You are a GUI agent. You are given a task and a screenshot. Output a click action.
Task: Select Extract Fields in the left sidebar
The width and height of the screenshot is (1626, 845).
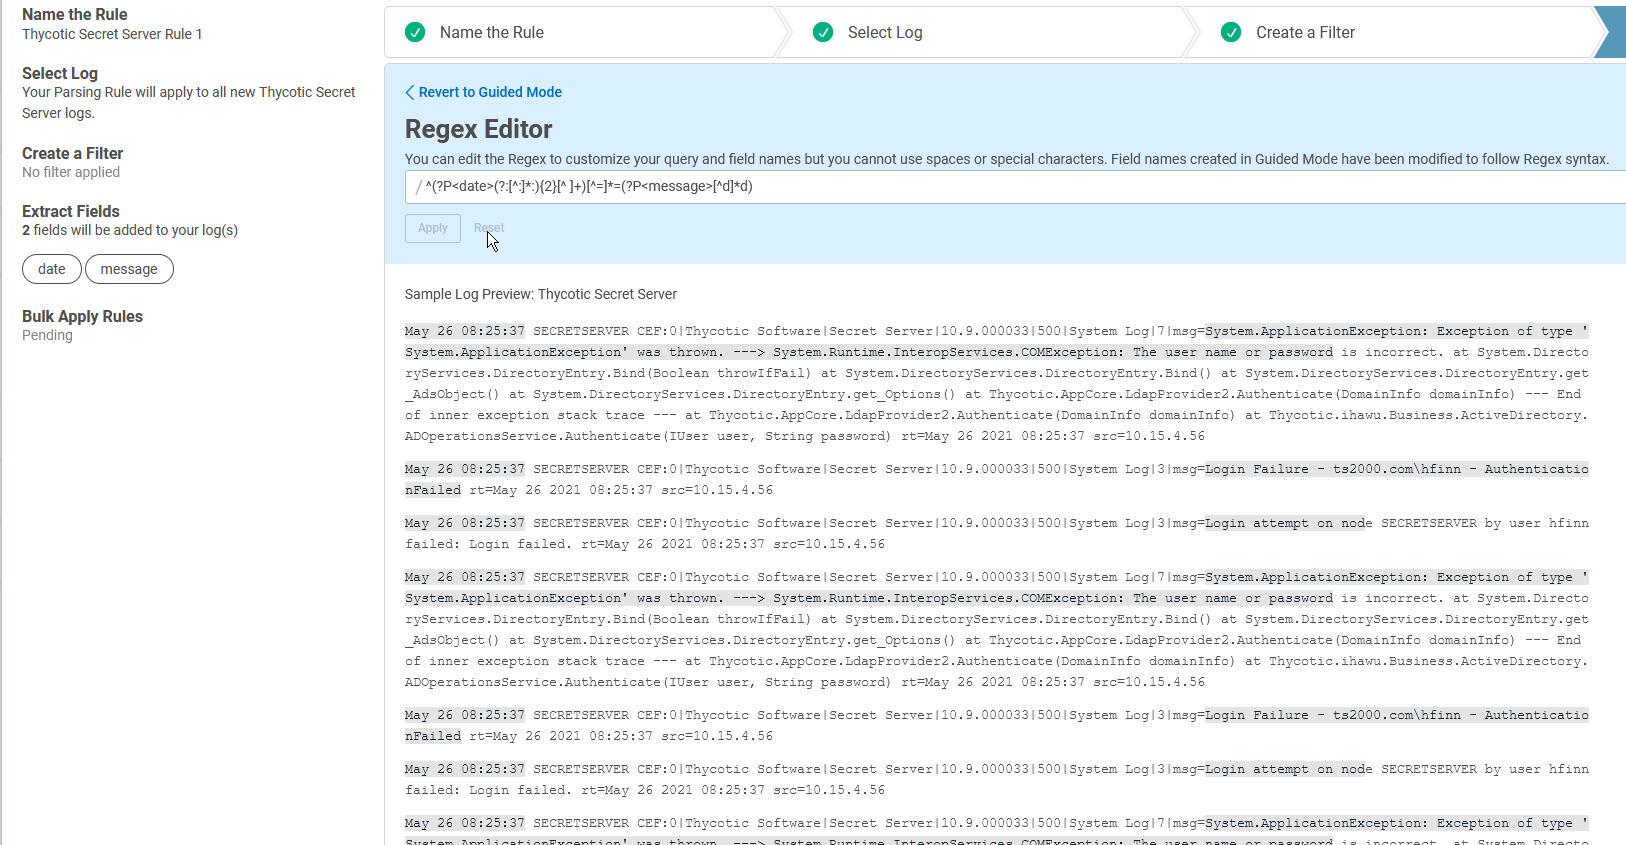click(x=71, y=212)
